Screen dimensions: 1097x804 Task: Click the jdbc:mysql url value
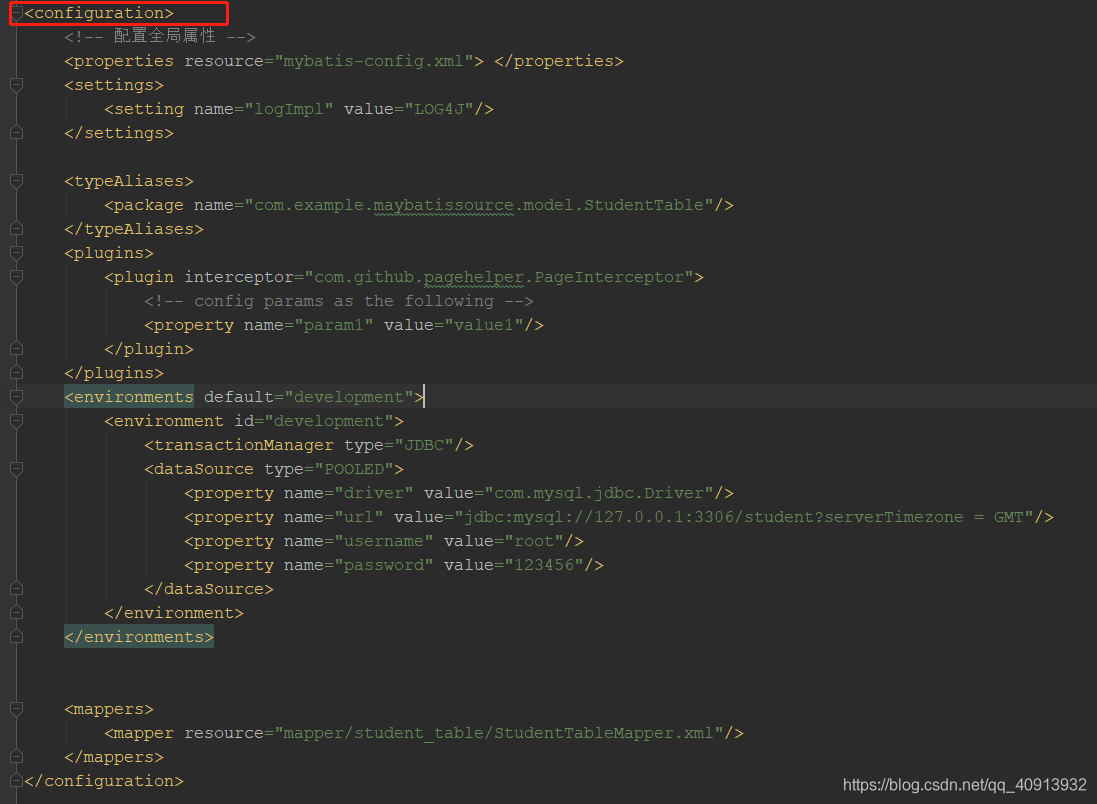pos(744,517)
